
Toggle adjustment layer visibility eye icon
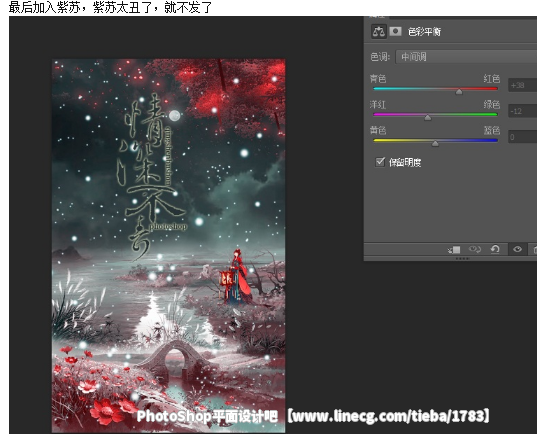pyautogui.click(x=517, y=249)
